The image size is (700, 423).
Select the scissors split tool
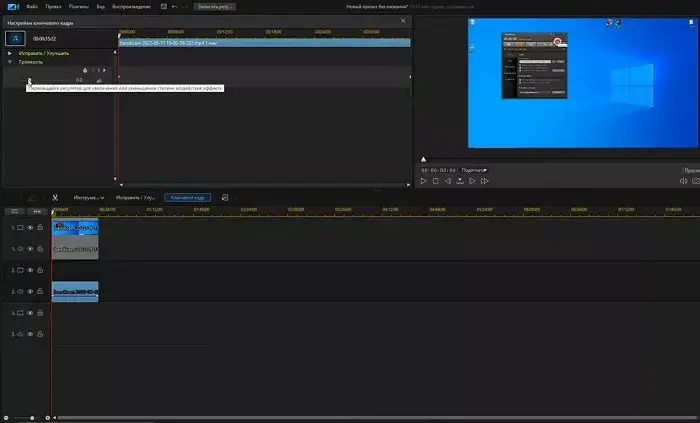tap(55, 197)
